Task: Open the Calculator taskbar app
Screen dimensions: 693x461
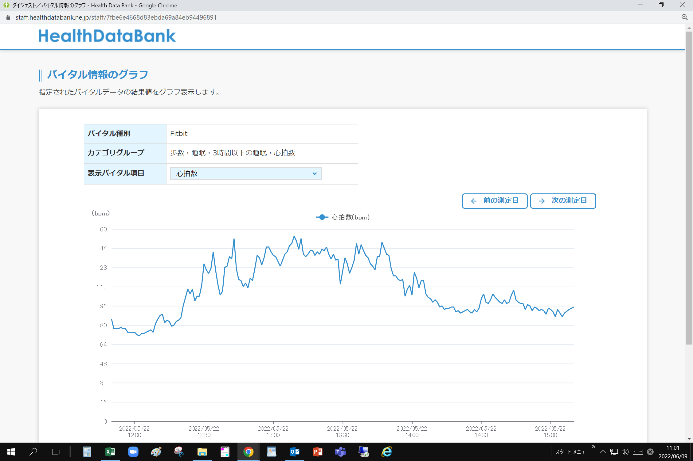Action: pos(87,452)
